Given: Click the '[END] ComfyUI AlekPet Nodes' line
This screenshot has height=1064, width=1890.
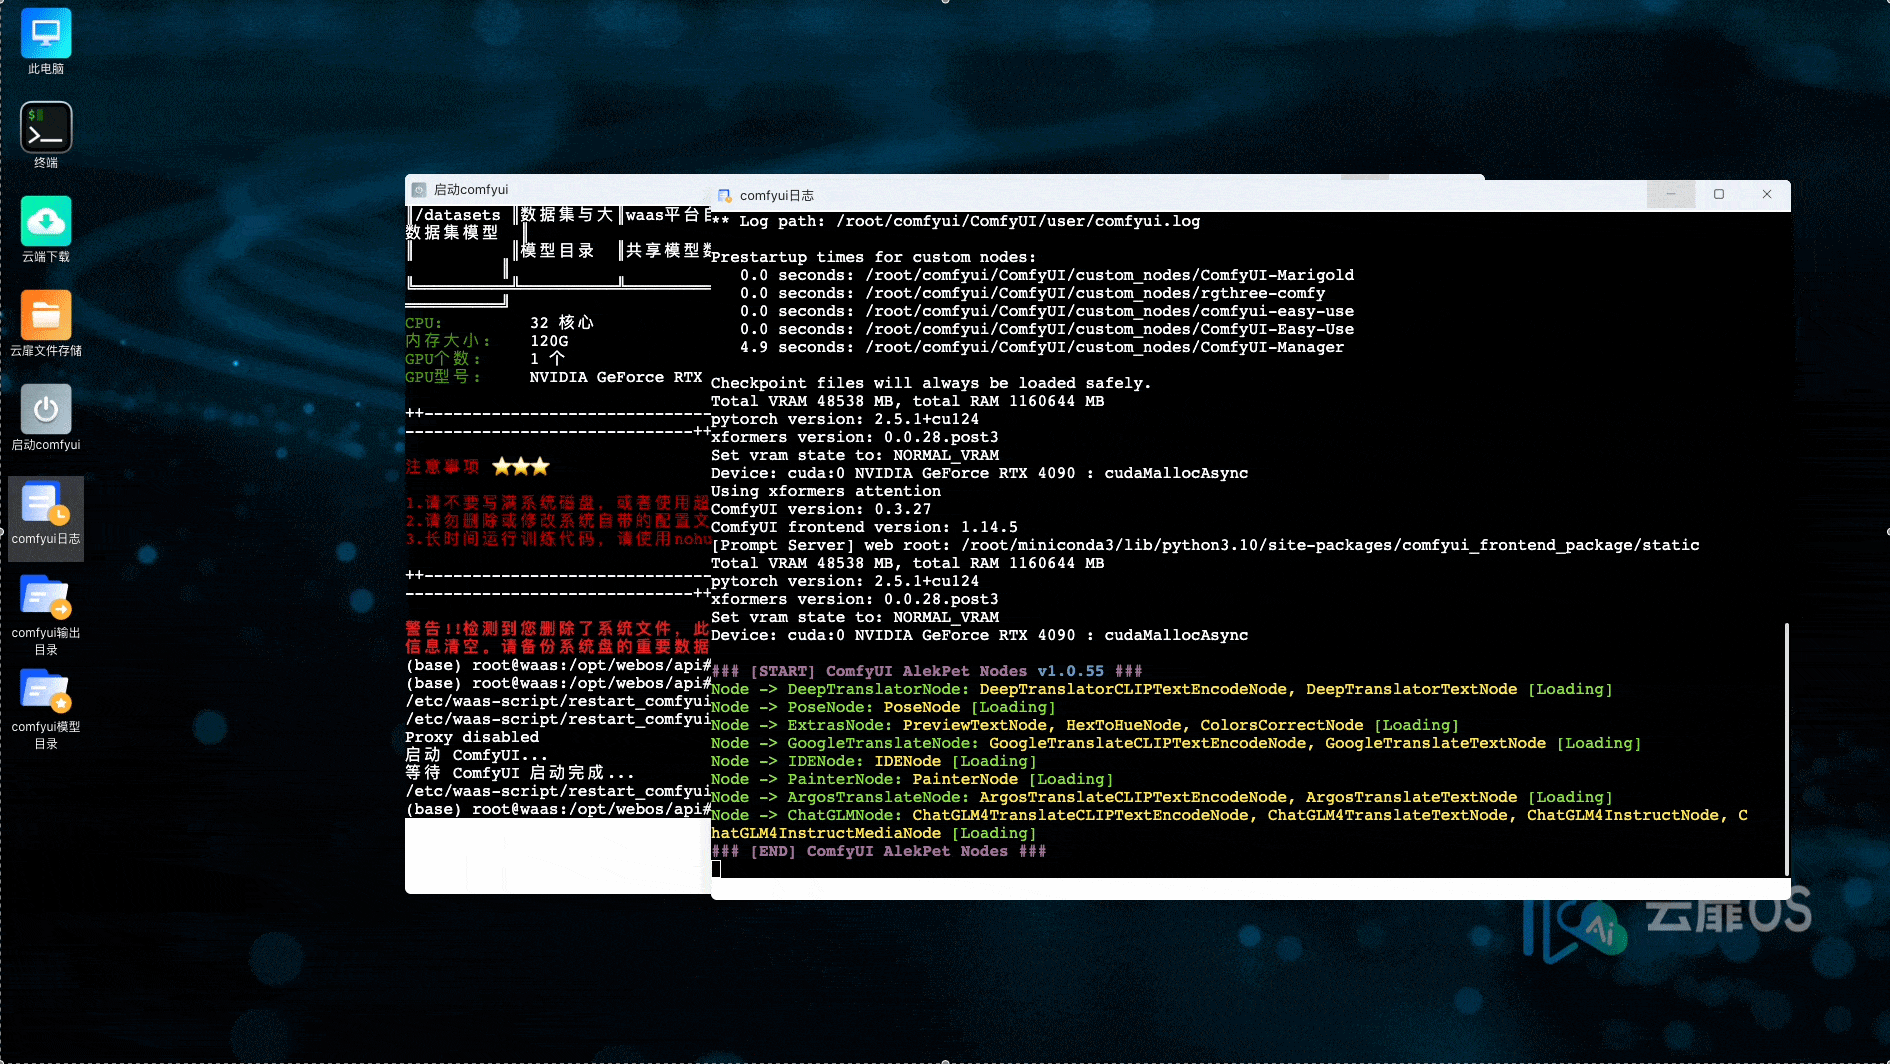Looking at the screenshot, I should (x=879, y=852).
